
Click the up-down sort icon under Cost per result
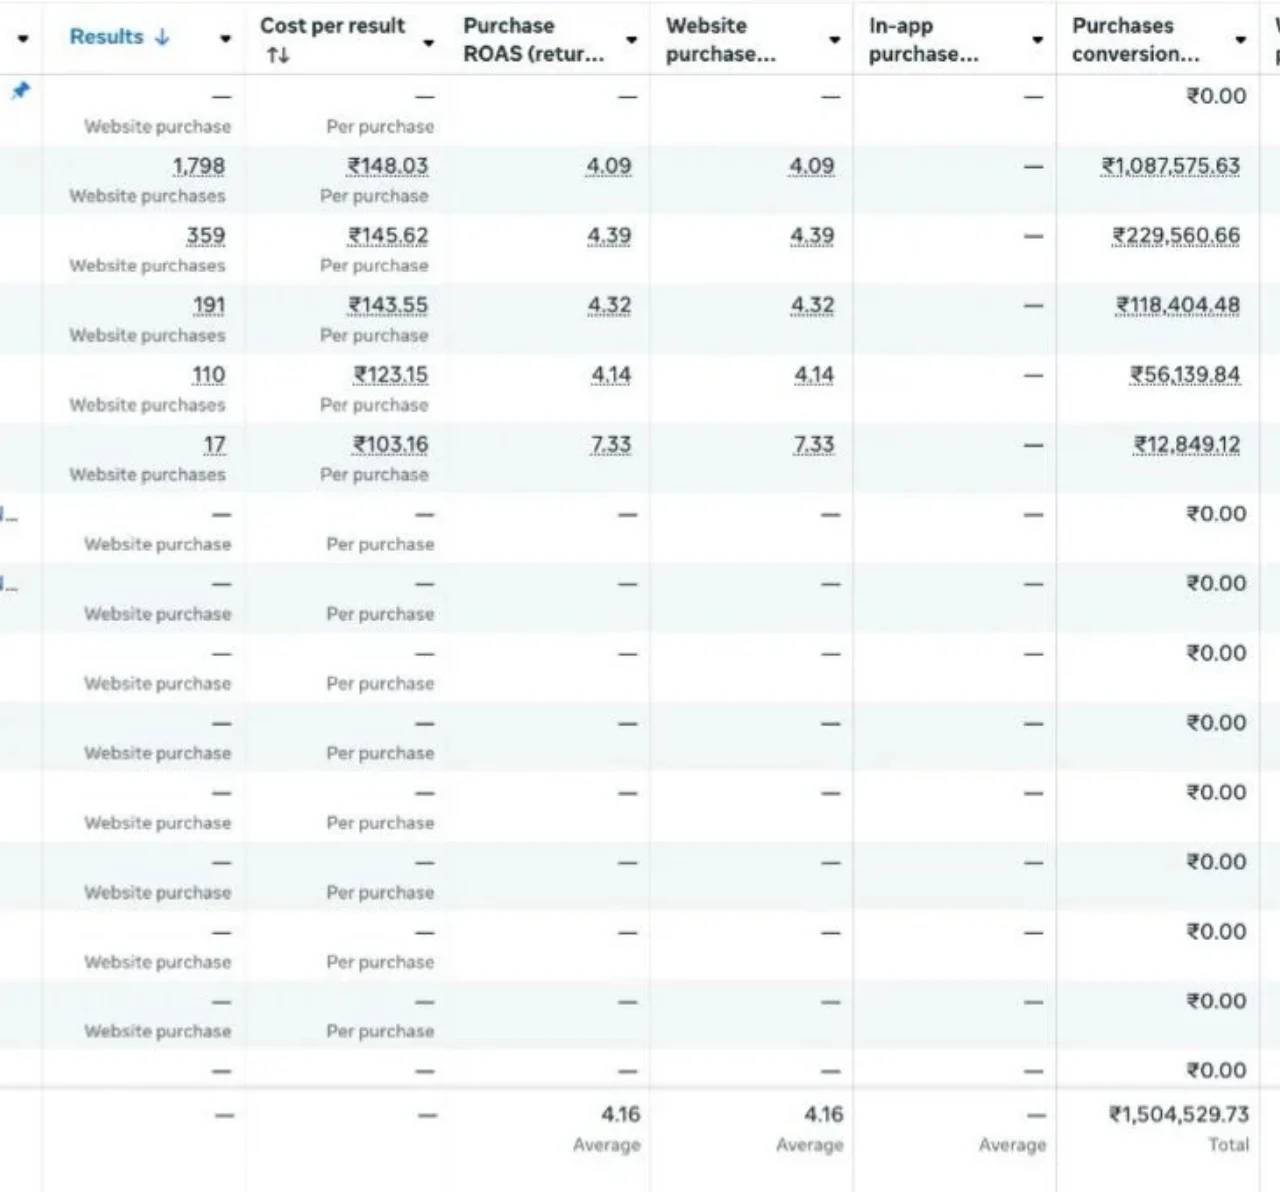pos(277,56)
